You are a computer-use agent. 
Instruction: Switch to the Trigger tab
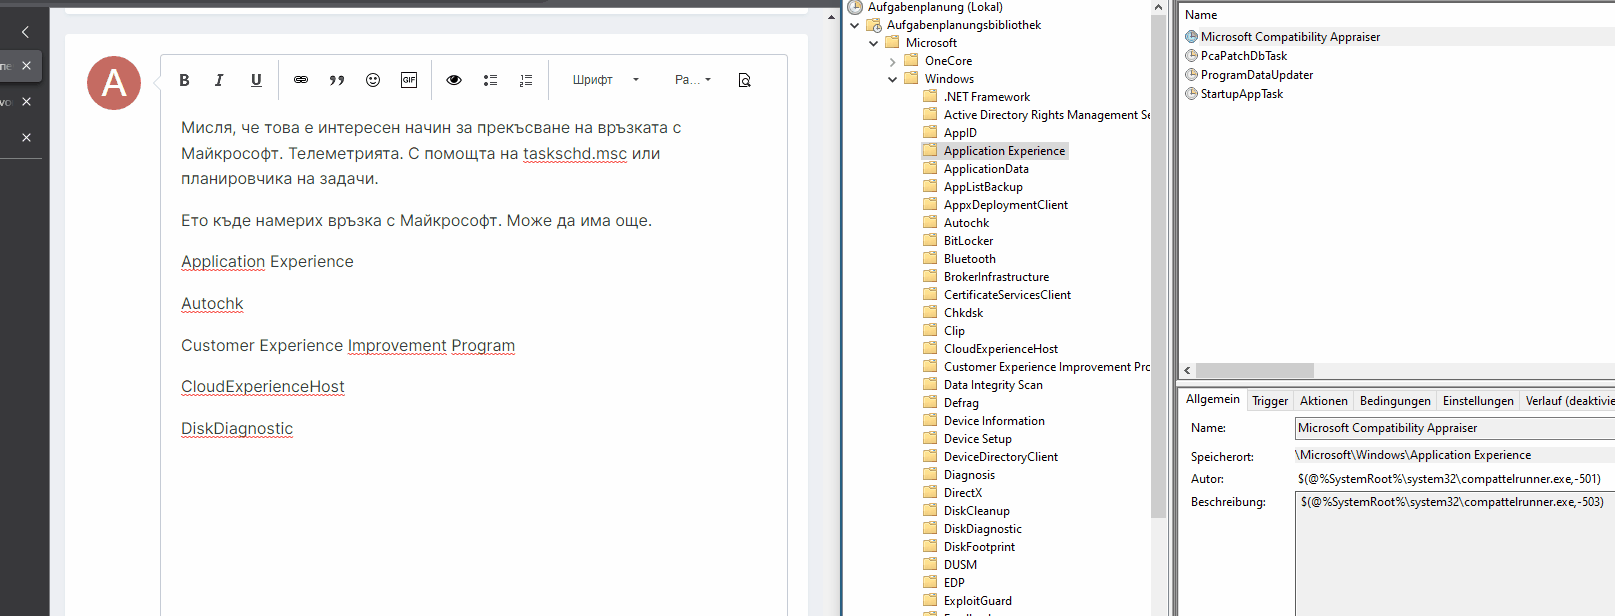[1270, 401]
